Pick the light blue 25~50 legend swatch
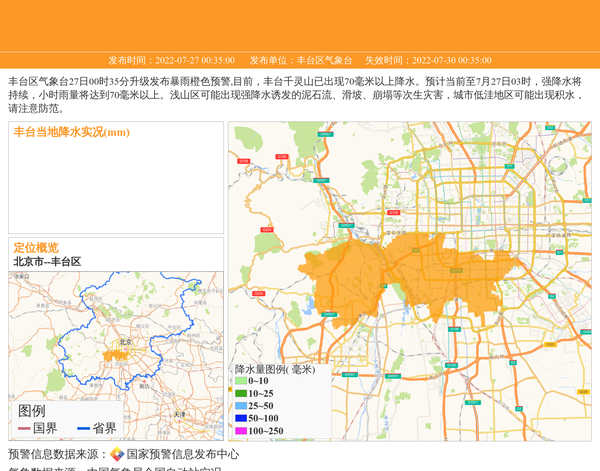Image resolution: width=600 pixels, height=471 pixels. point(241,406)
